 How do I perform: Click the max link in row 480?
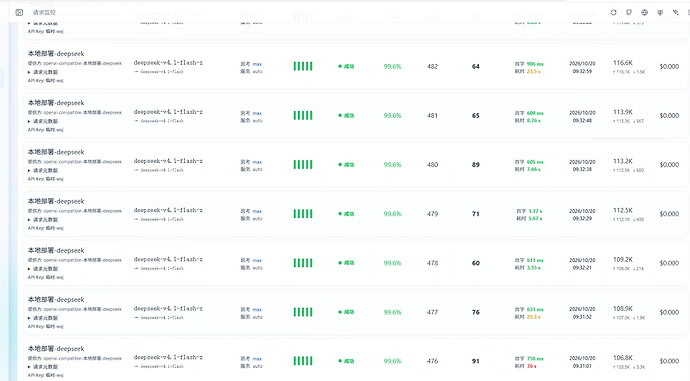coord(257,162)
